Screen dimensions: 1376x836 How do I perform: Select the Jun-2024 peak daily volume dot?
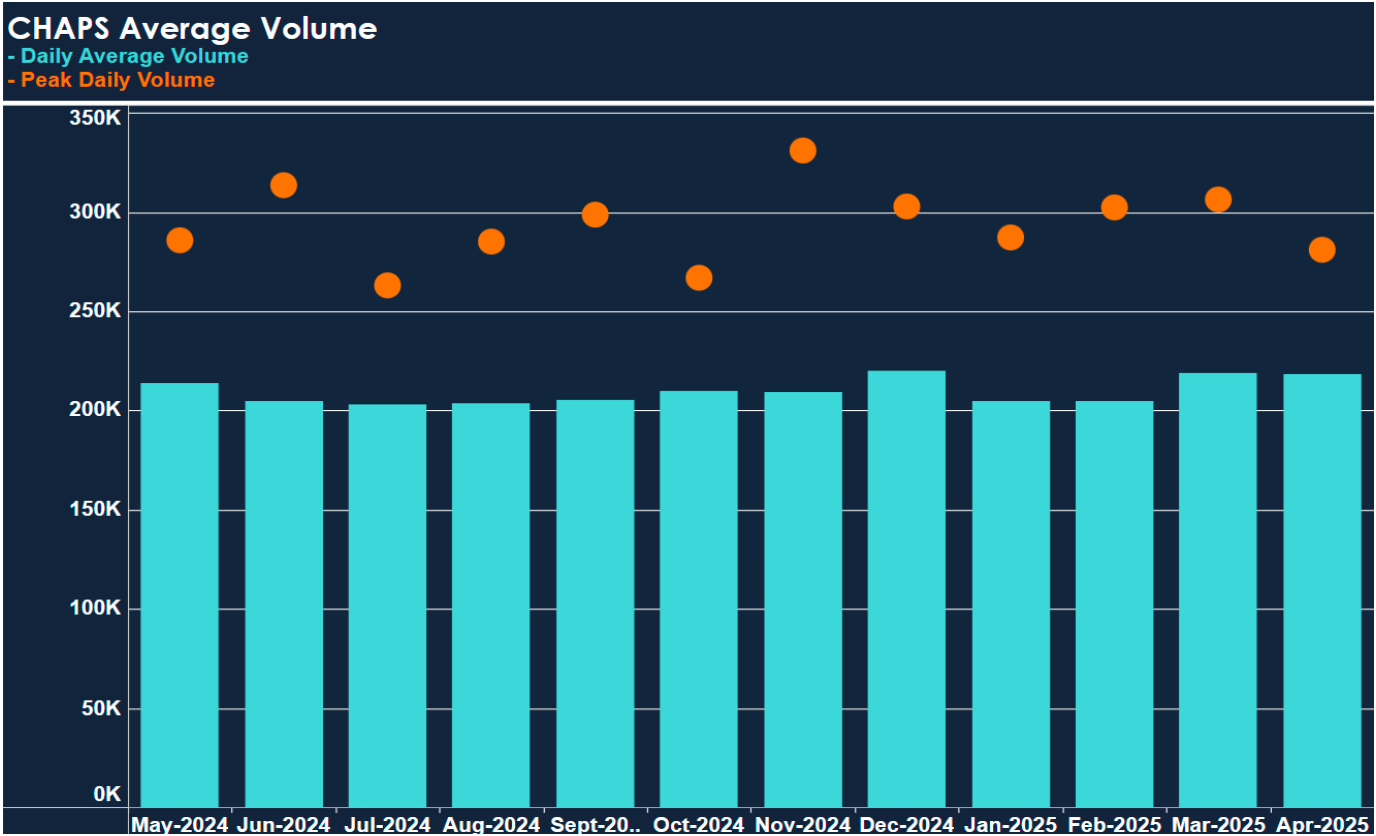click(x=284, y=185)
